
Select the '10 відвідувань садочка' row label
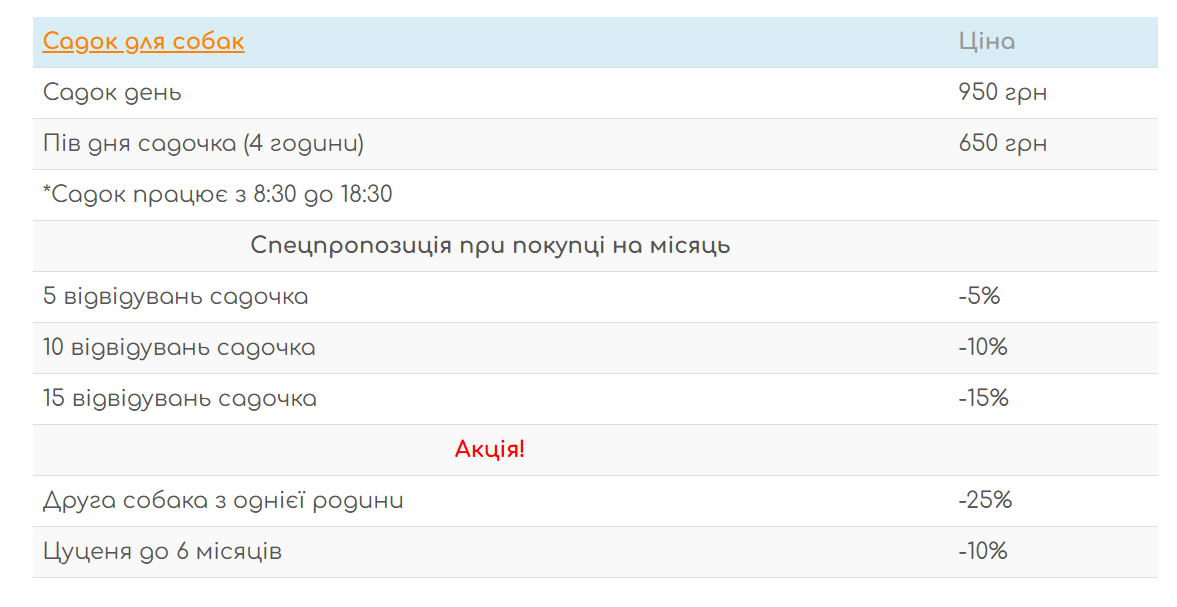pyautogui.click(x=179, y=348)
